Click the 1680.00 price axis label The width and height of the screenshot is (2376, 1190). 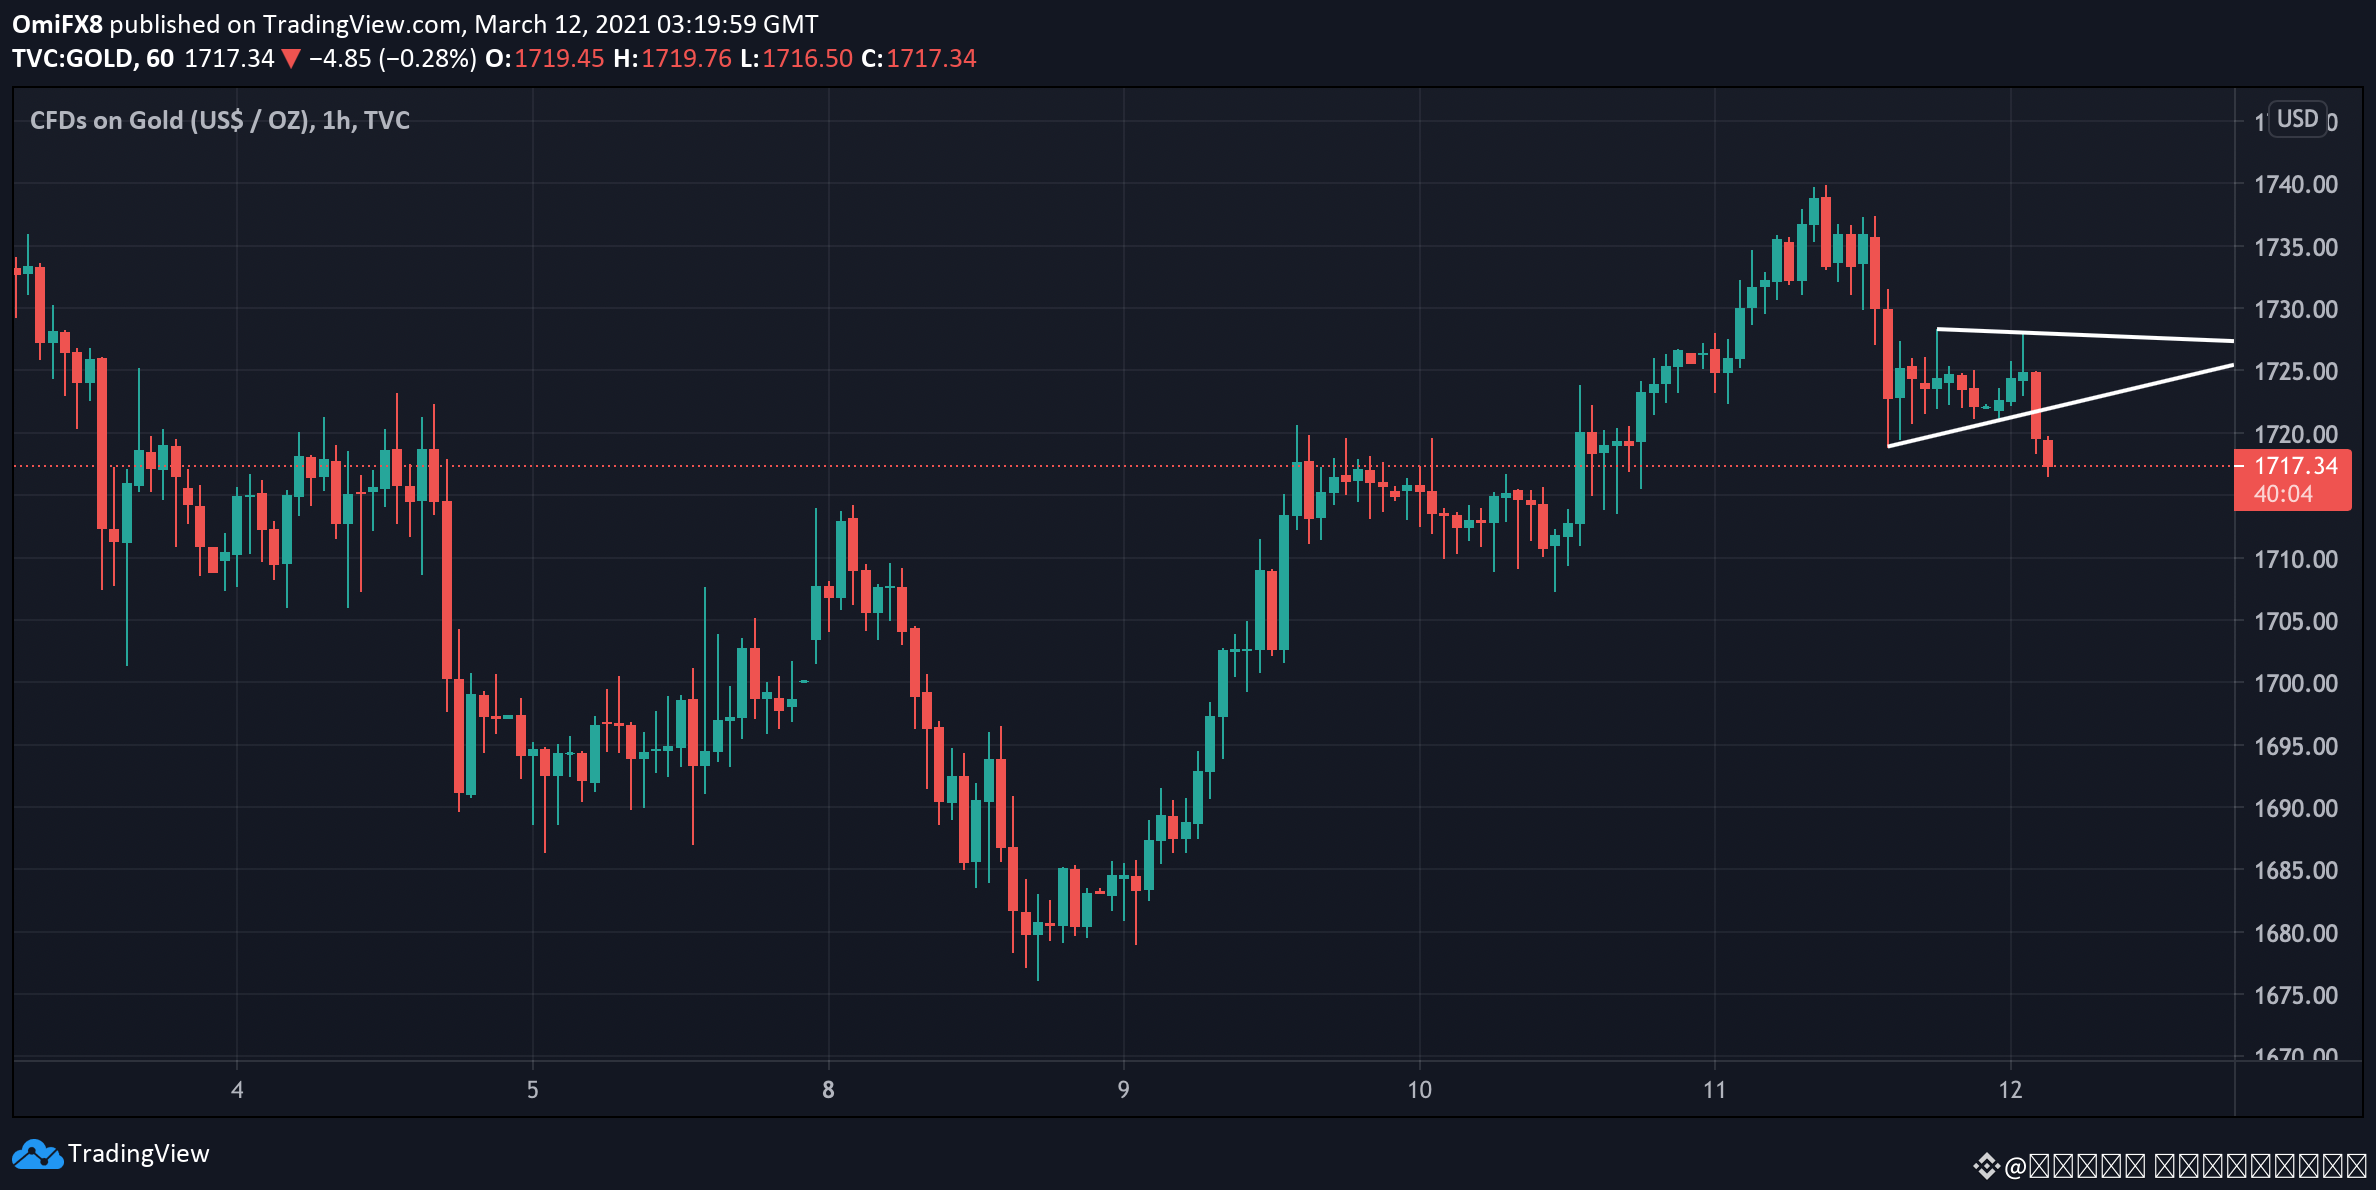click(x=2295, y=933)
